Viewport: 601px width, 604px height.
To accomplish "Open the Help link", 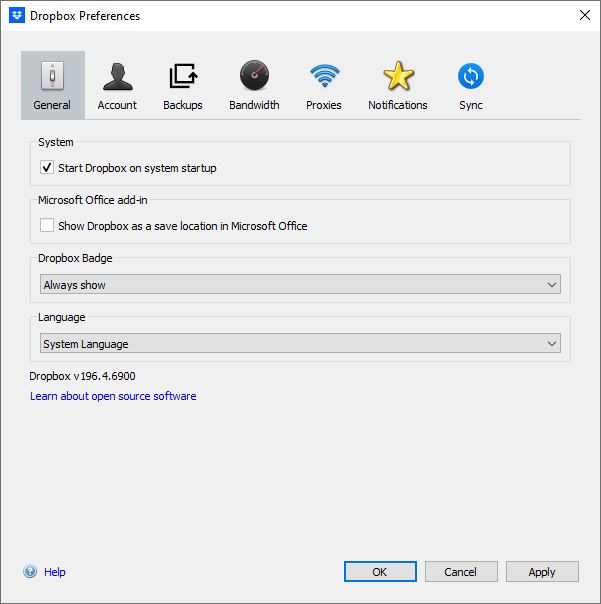I will pyautogui.click(x=55, y=572).
